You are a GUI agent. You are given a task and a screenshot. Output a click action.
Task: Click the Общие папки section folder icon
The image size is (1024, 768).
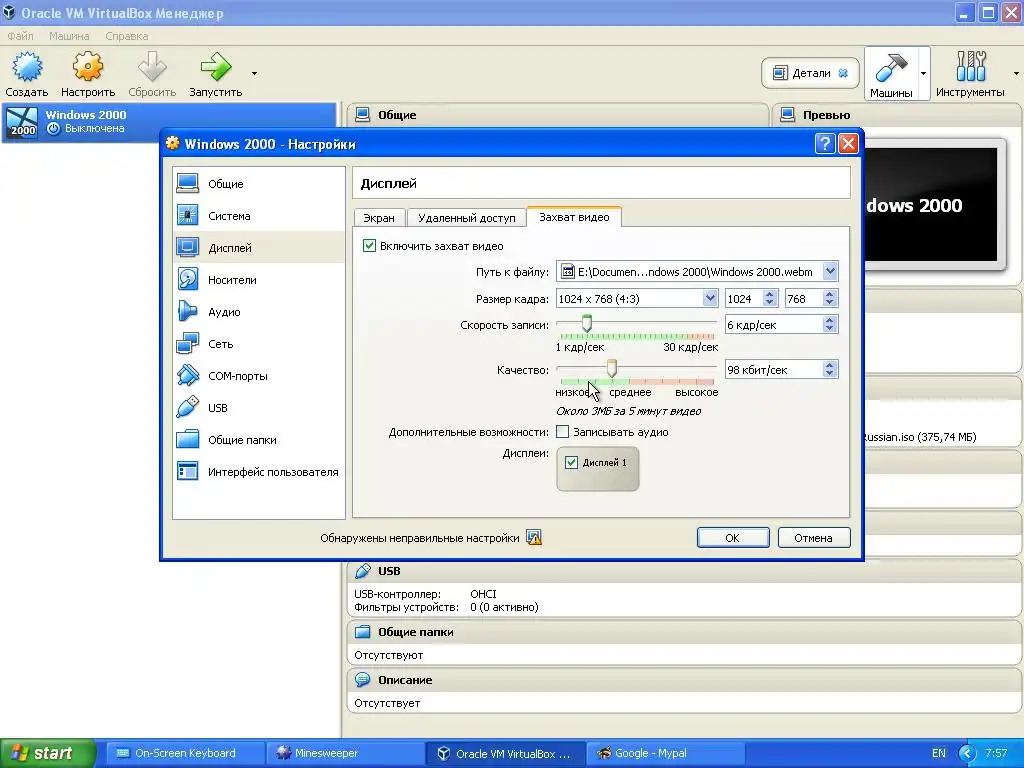(x=362, y=632)
